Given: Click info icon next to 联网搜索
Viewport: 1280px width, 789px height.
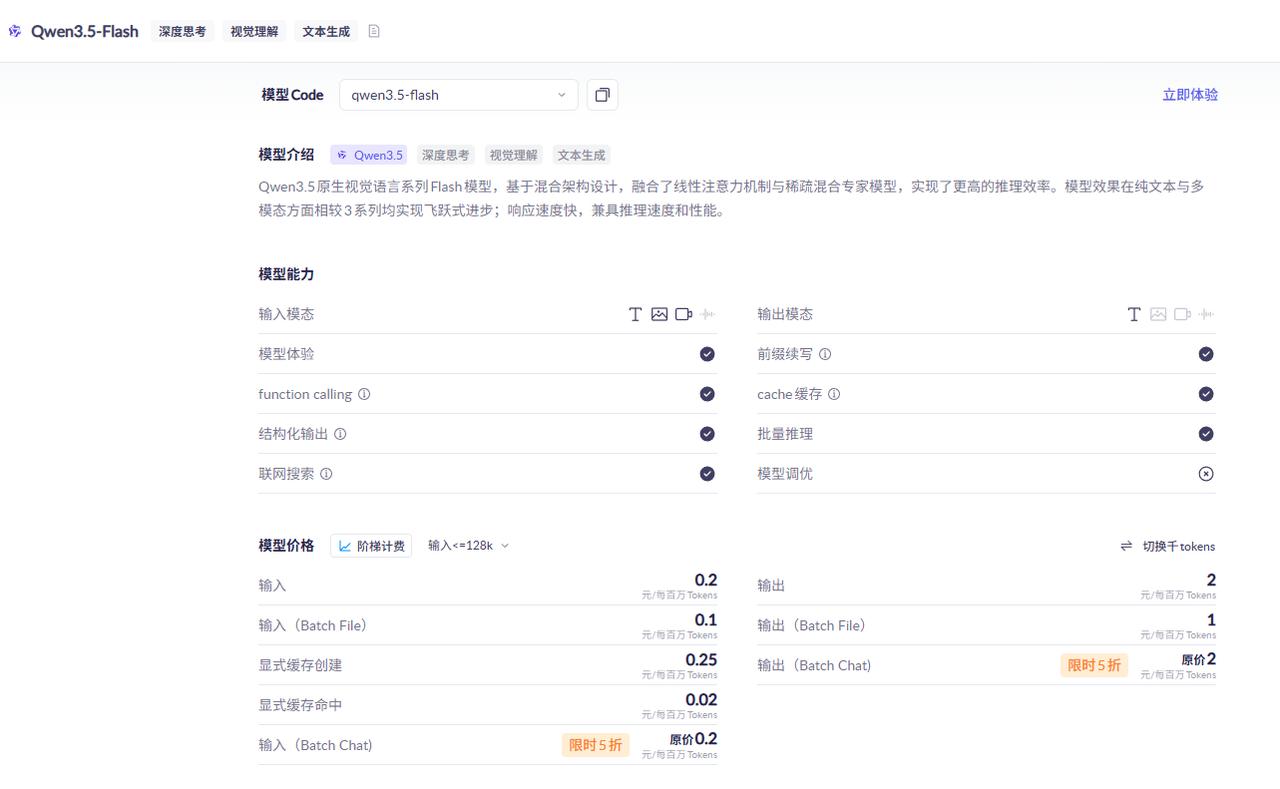Looking at the screenshot, I should click(x=326, y=474).
